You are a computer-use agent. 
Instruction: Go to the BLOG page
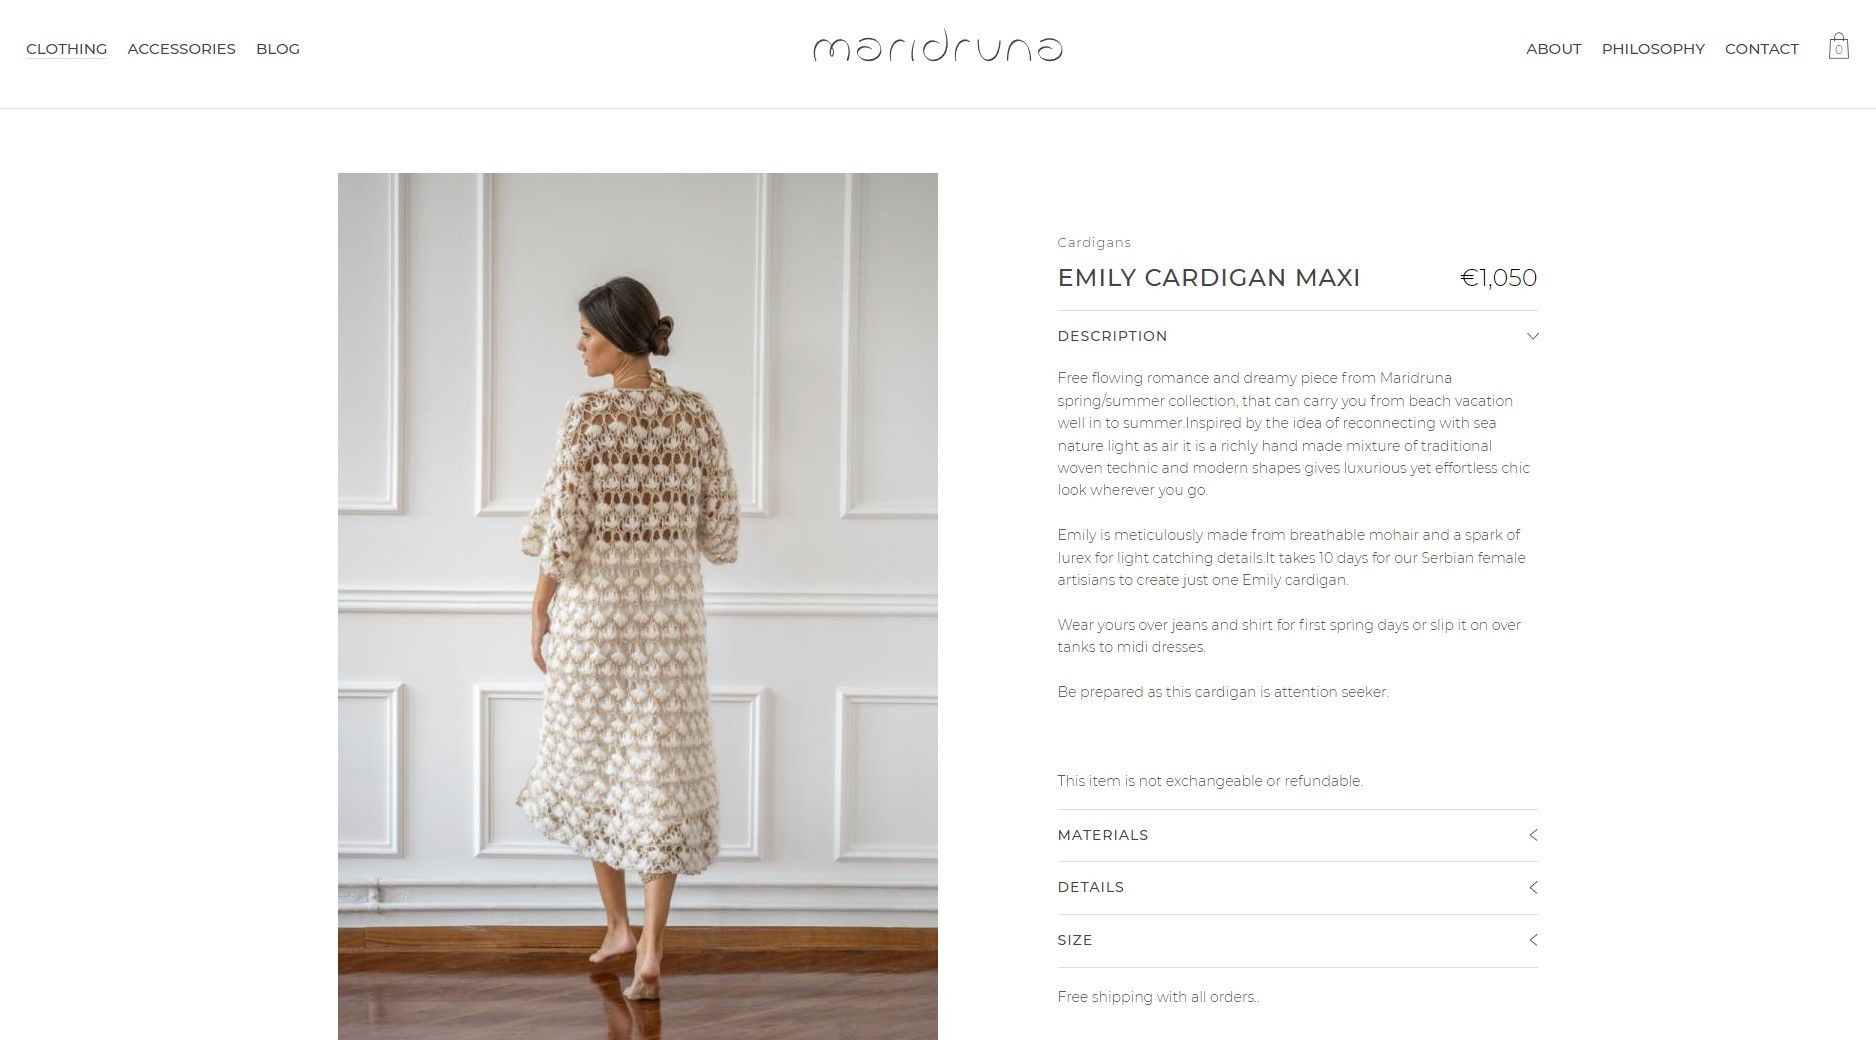pyautogui.click(x=278, y=49)
